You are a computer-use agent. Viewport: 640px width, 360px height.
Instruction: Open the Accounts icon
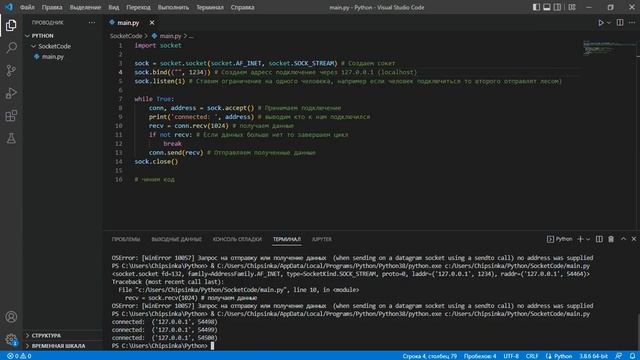(x=11, y=317)
